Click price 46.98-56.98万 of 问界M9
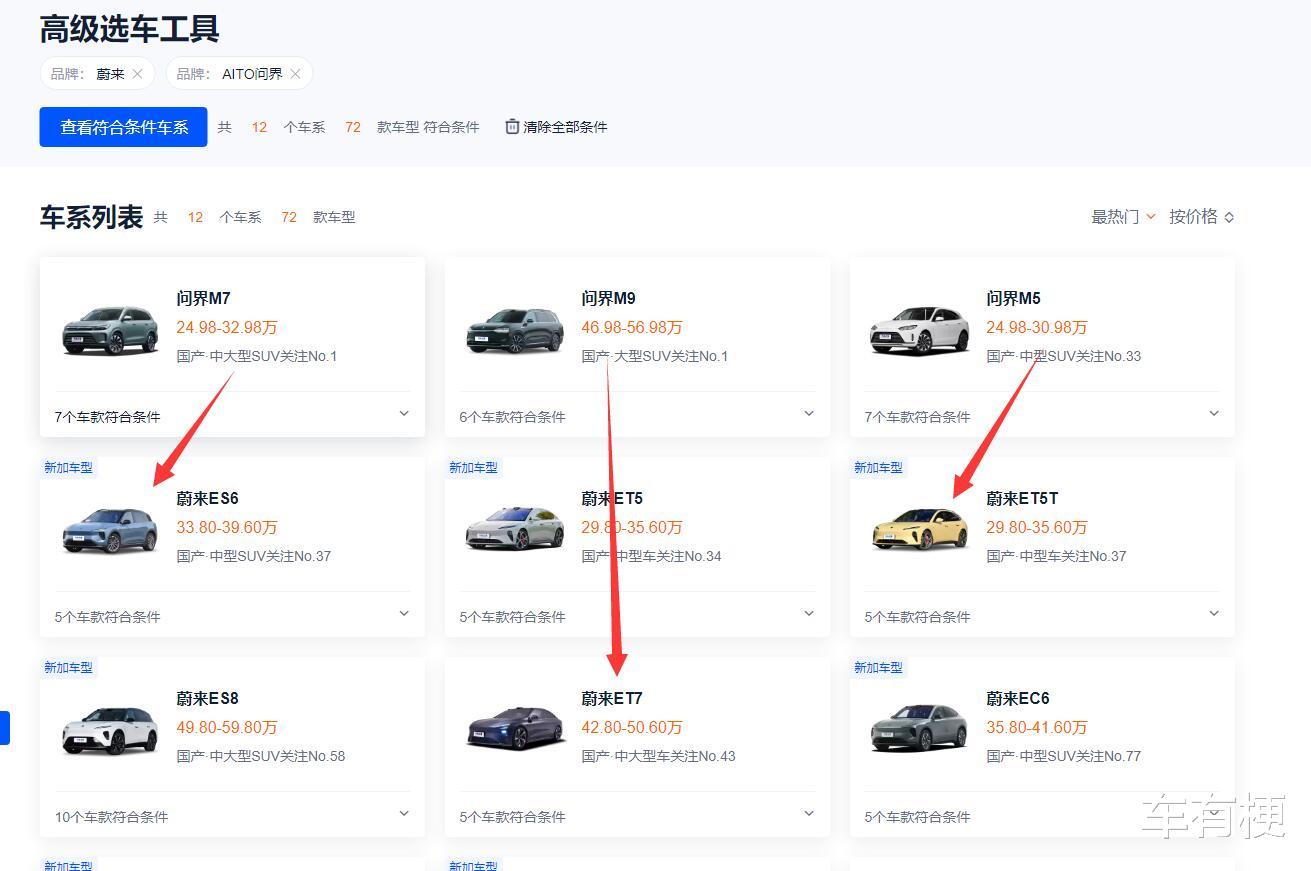1311x871 pixels. coord(632,327)
